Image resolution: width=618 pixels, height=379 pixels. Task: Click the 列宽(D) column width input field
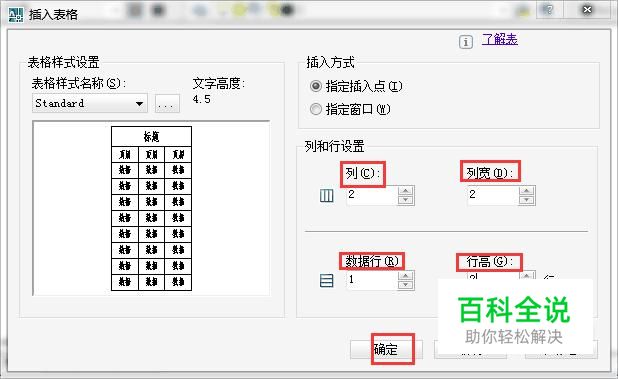pyautogui.click(x=493, y=195)
